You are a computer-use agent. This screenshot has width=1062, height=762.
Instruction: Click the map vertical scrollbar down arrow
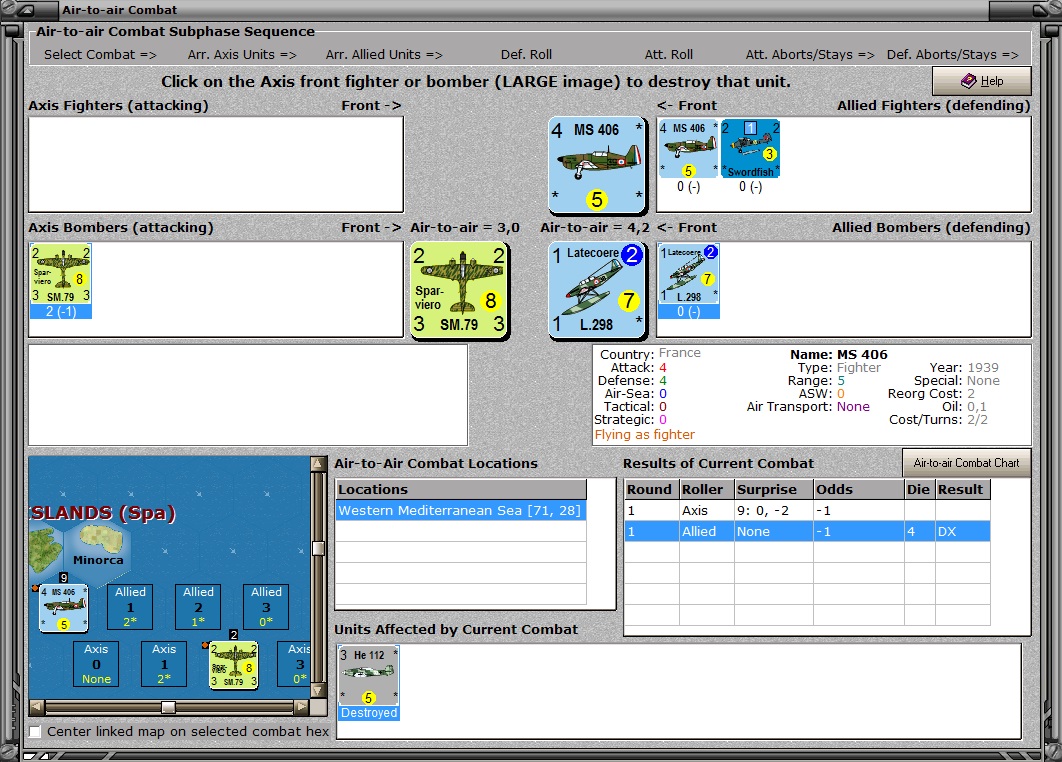pos(318,692)
